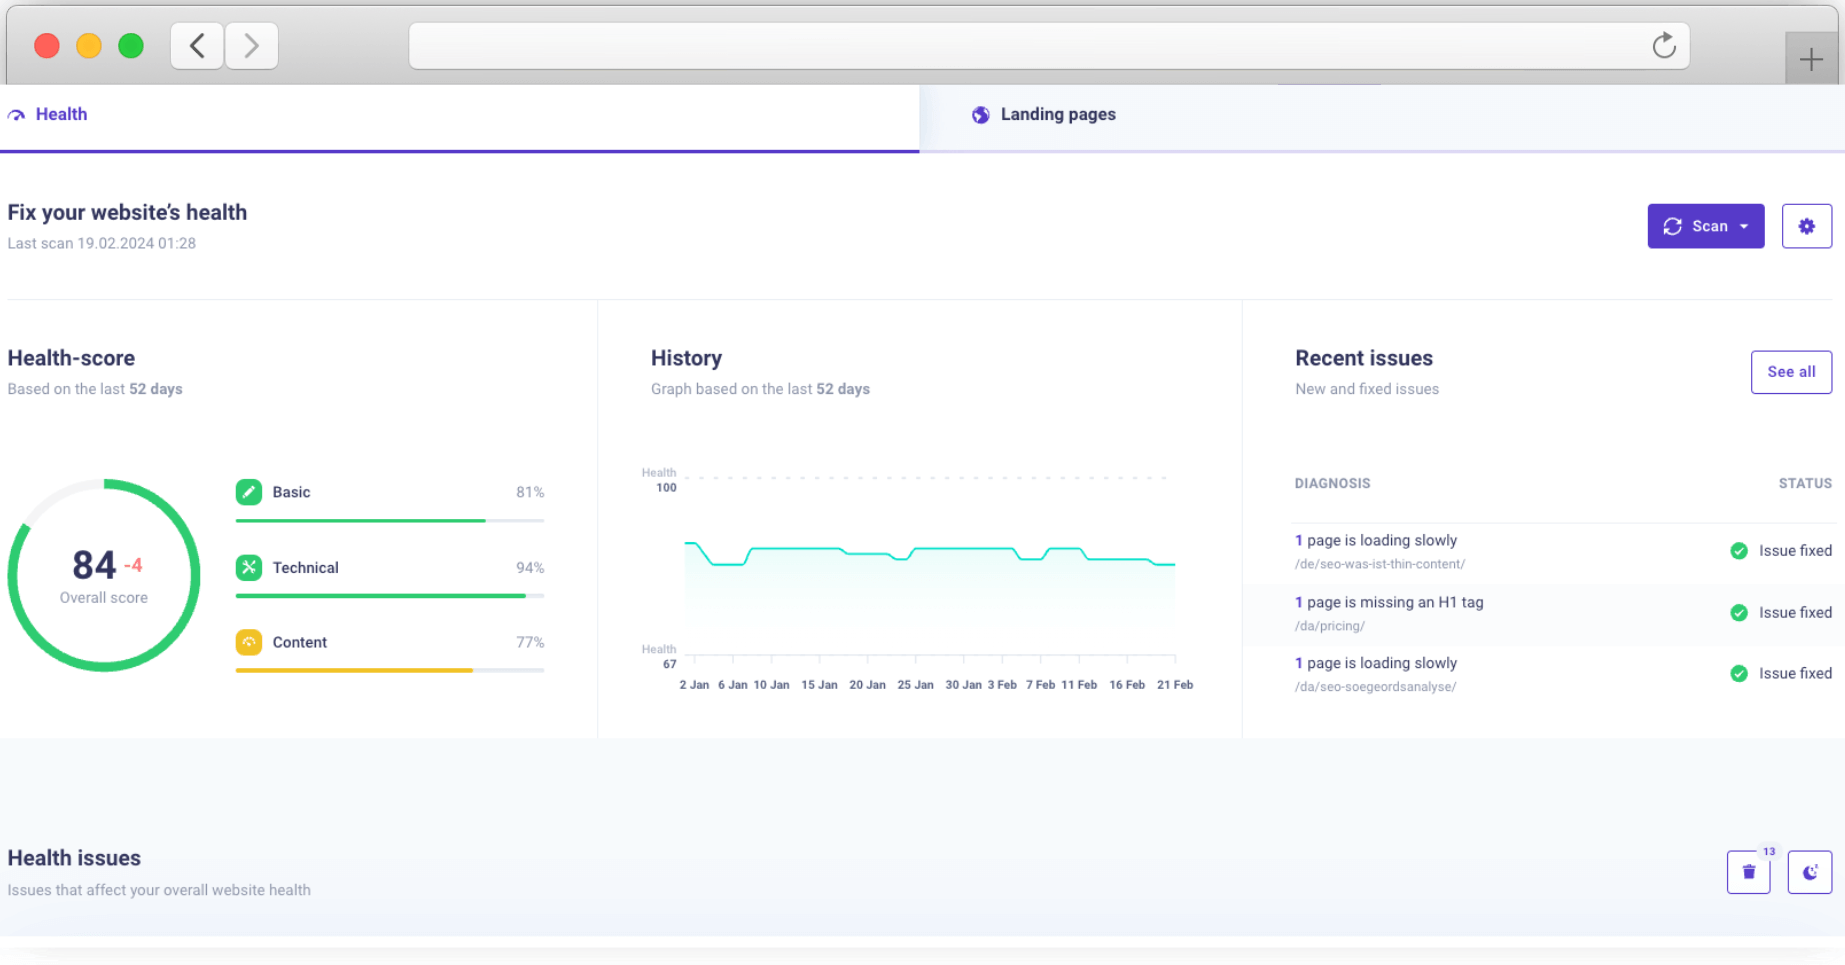The height and width of the screenshot is (965, 1845).
Task: Click the green Technical tools icon
Action: (249, 567)
